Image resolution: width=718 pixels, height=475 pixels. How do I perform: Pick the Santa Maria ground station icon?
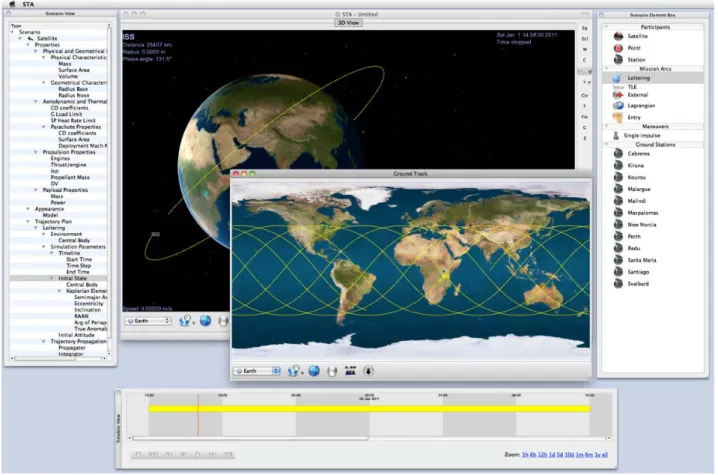(x=618, y=260)
